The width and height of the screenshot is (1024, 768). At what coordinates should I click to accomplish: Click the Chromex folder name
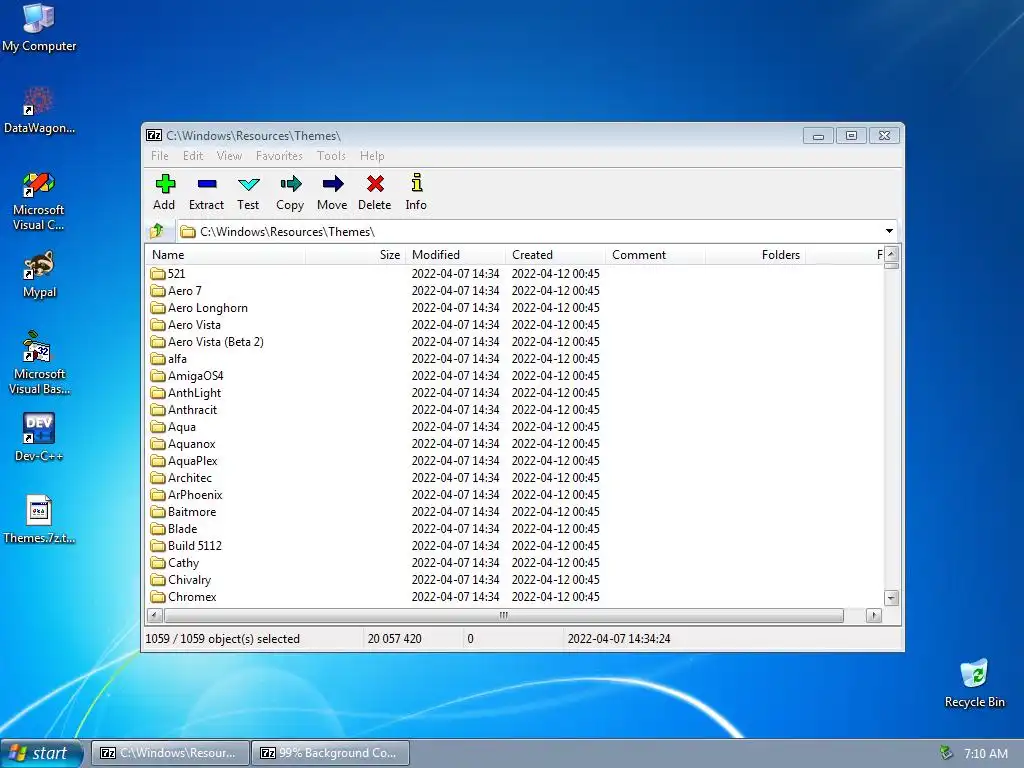point(192,596)
